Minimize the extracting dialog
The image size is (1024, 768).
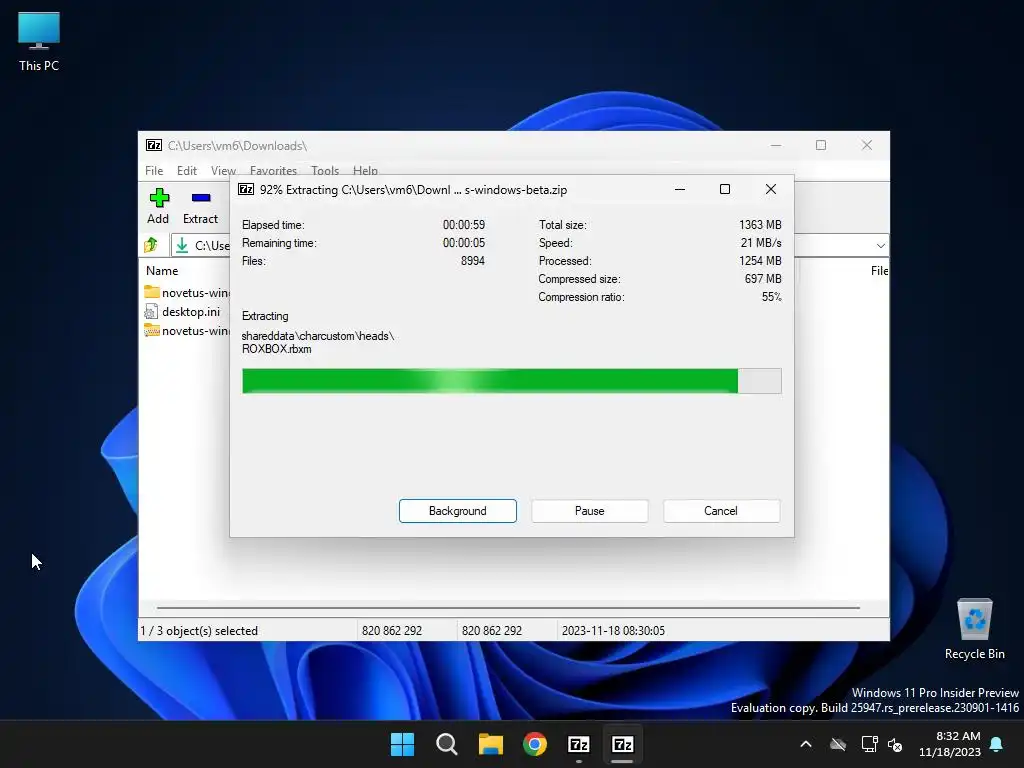[680, 189]
